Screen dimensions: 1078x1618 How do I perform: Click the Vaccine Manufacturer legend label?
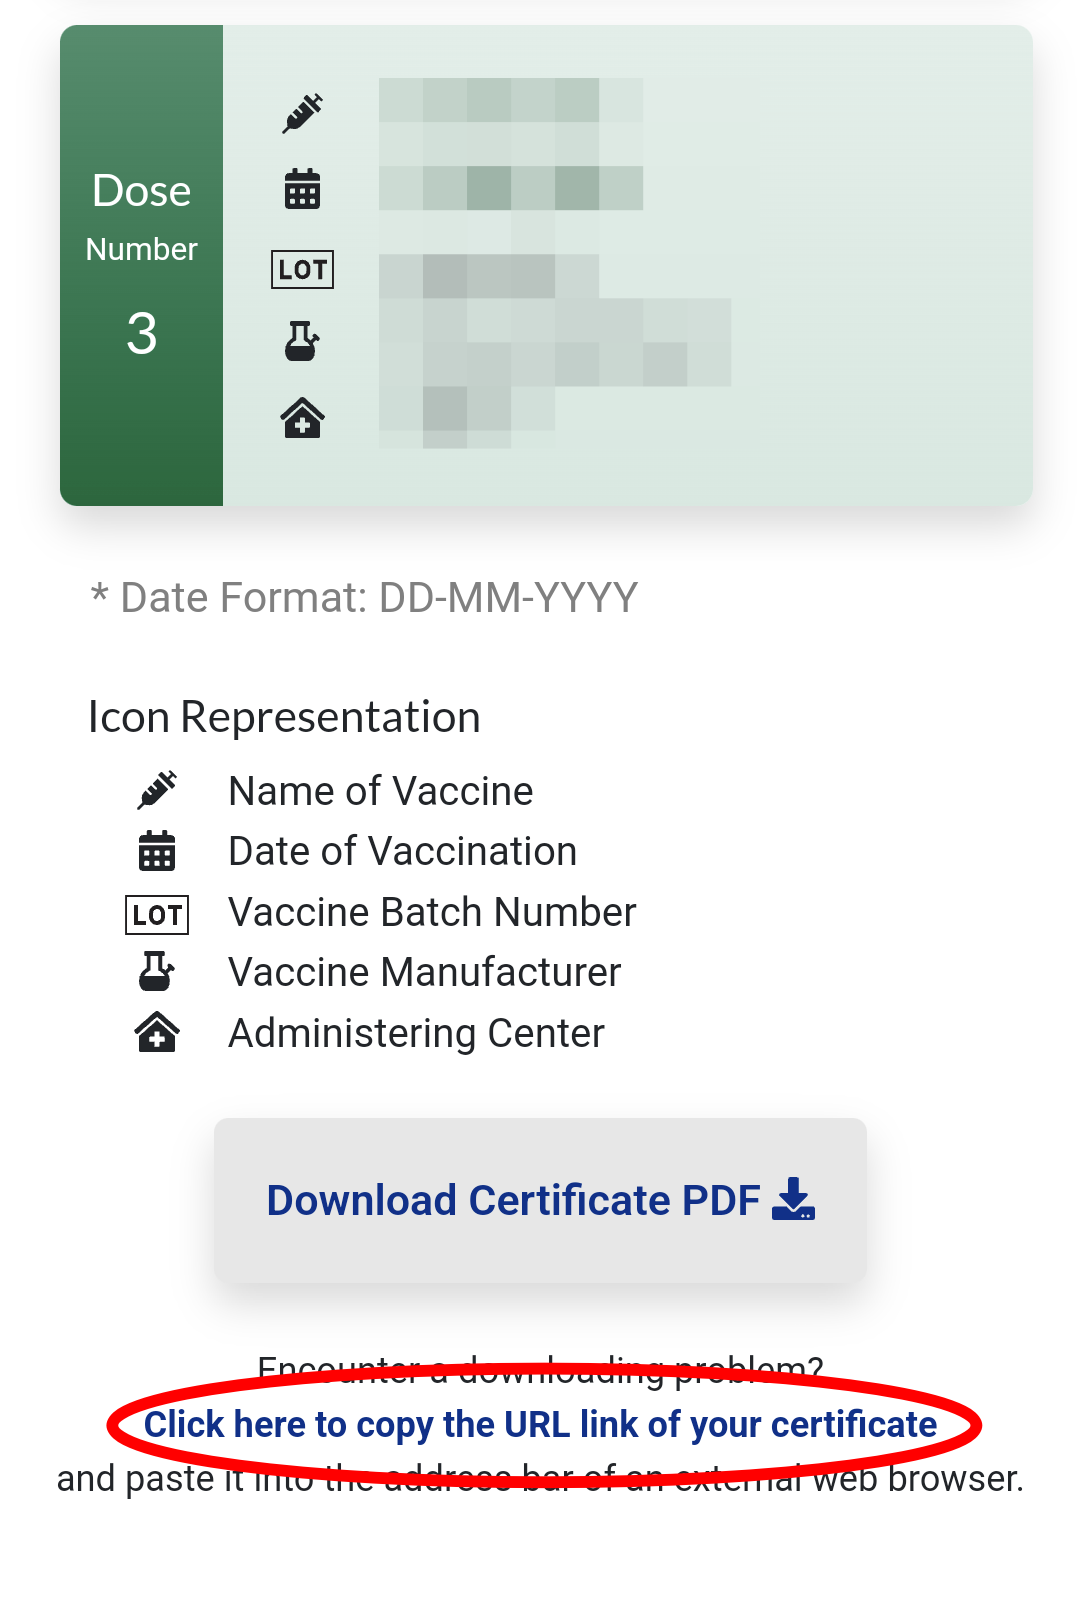424,972
